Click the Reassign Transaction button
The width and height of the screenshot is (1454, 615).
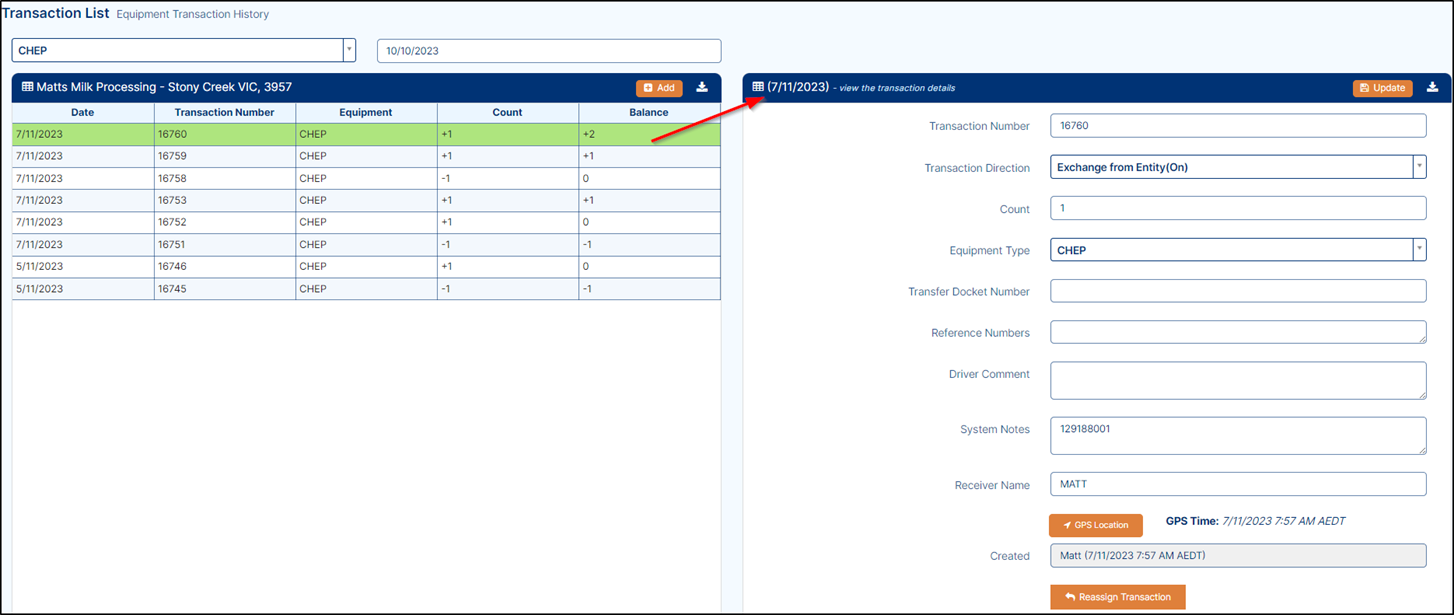(x=1118, y=597)
